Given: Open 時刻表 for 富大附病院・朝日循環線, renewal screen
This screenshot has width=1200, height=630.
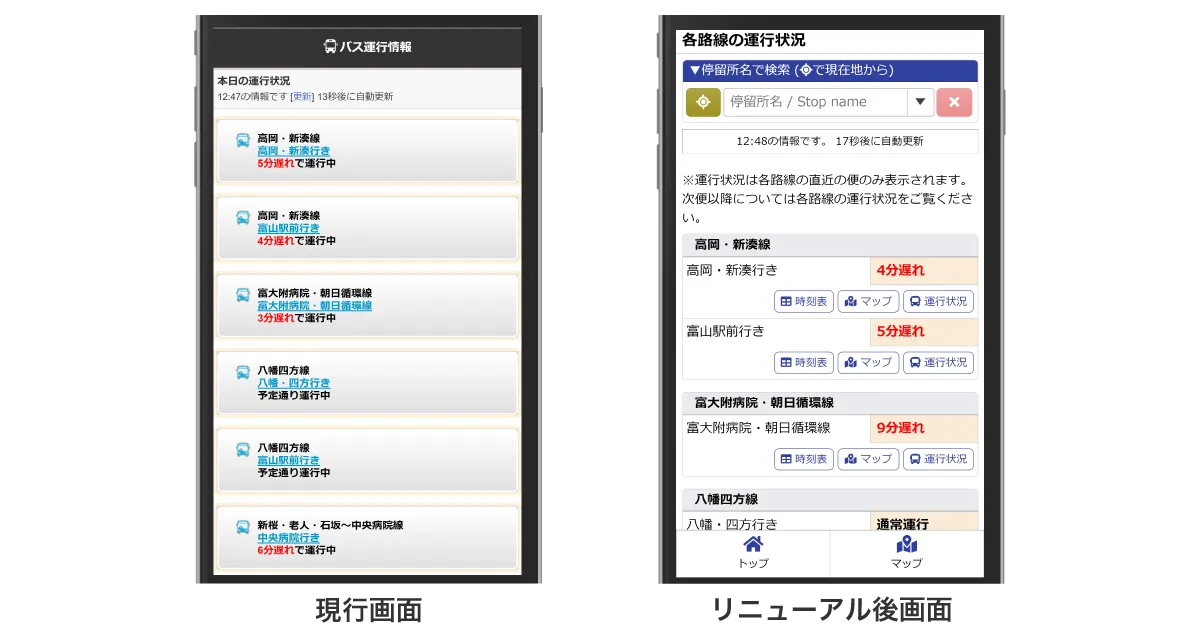Looking at the screenshot, I should 804,459.
